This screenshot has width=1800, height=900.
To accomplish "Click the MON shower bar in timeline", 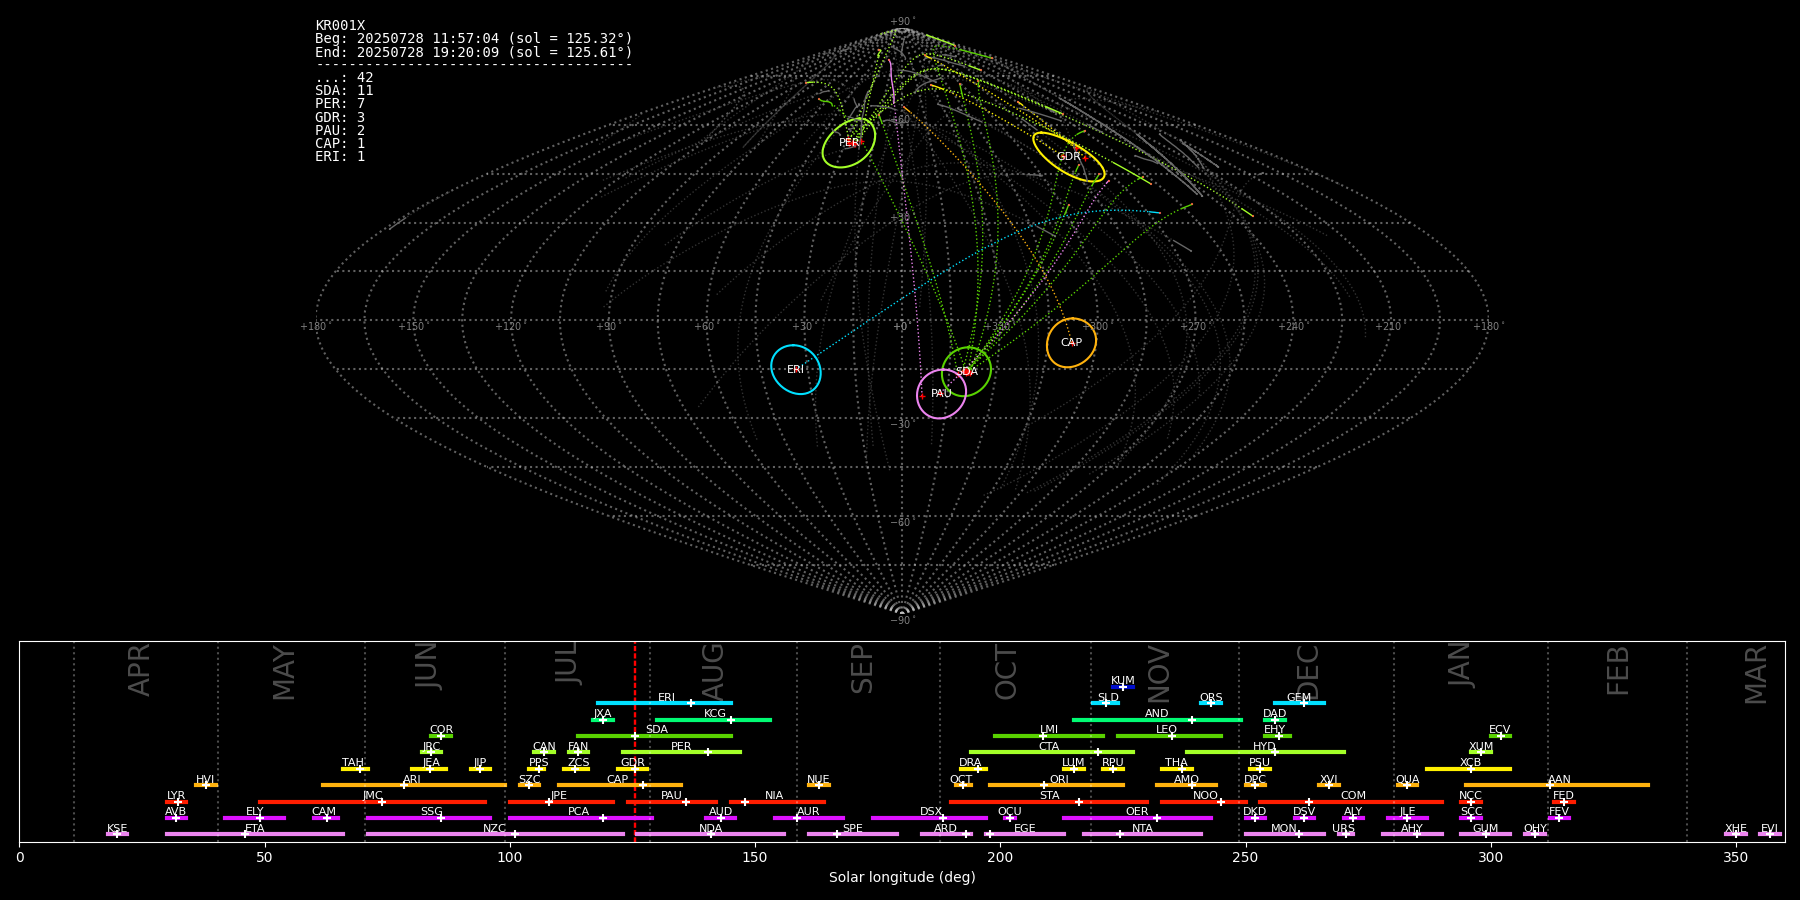I will 1284,834.
